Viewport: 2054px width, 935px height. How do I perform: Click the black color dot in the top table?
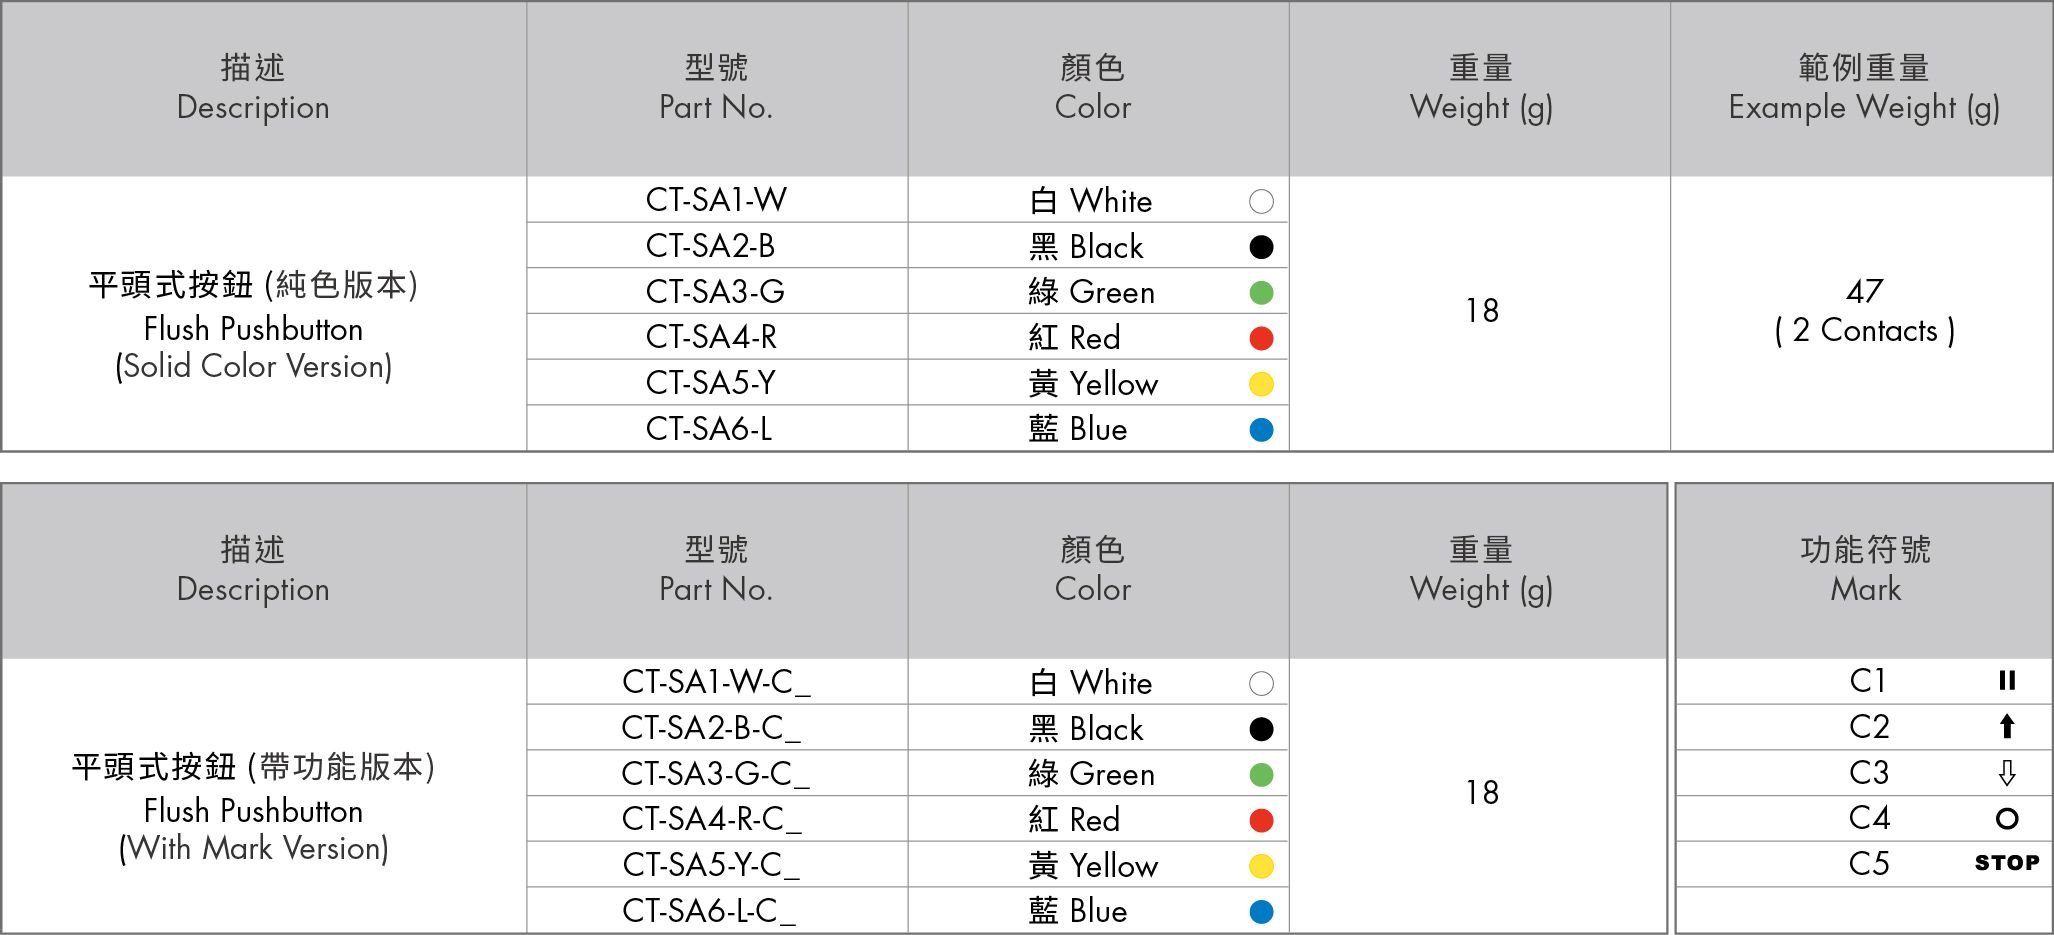1261,247
